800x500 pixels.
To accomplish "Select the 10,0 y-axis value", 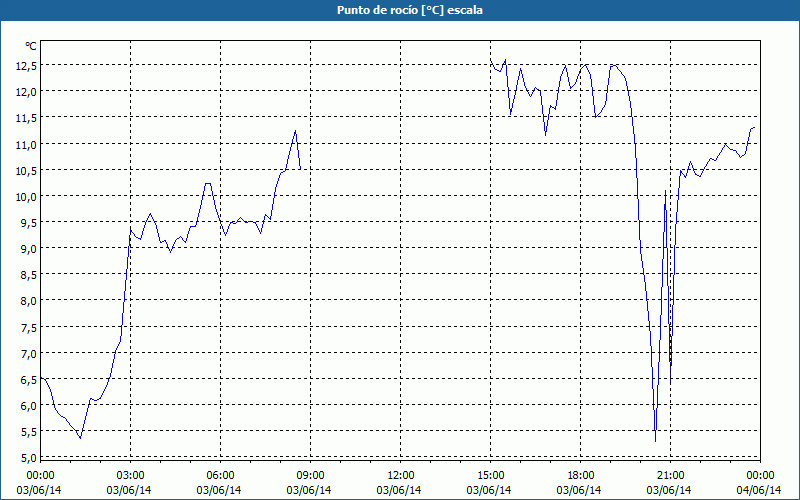I will (x=26, y=196).
